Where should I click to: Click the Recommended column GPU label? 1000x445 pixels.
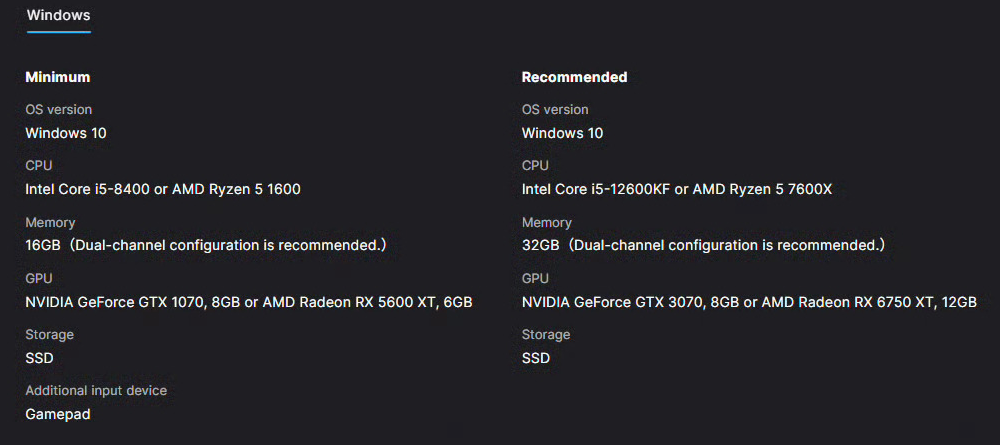pyautogui.click(x=535, y=279)
